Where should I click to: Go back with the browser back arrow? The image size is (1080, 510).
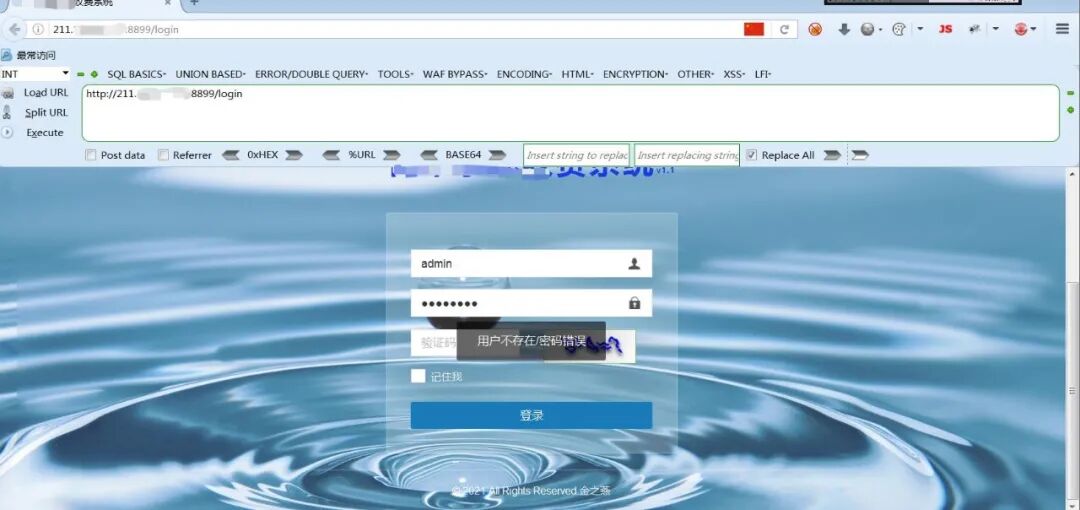[14, 30]
